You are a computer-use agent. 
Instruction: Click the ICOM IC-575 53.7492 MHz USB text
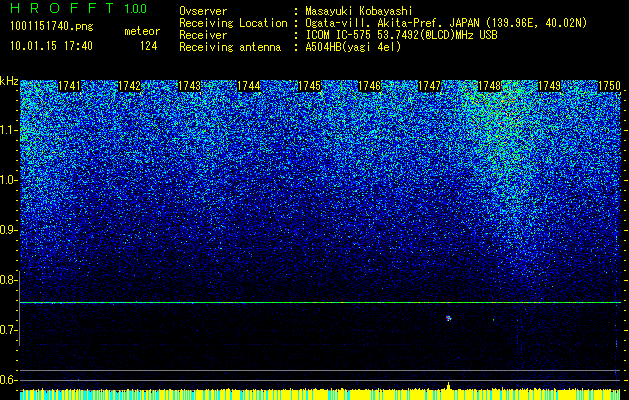401,35
